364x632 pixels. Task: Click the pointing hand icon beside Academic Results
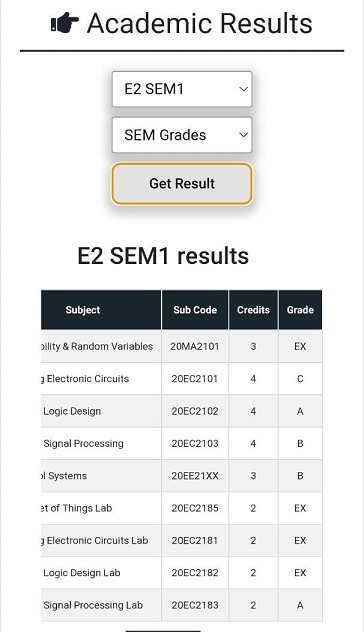(x=64, y=23)
